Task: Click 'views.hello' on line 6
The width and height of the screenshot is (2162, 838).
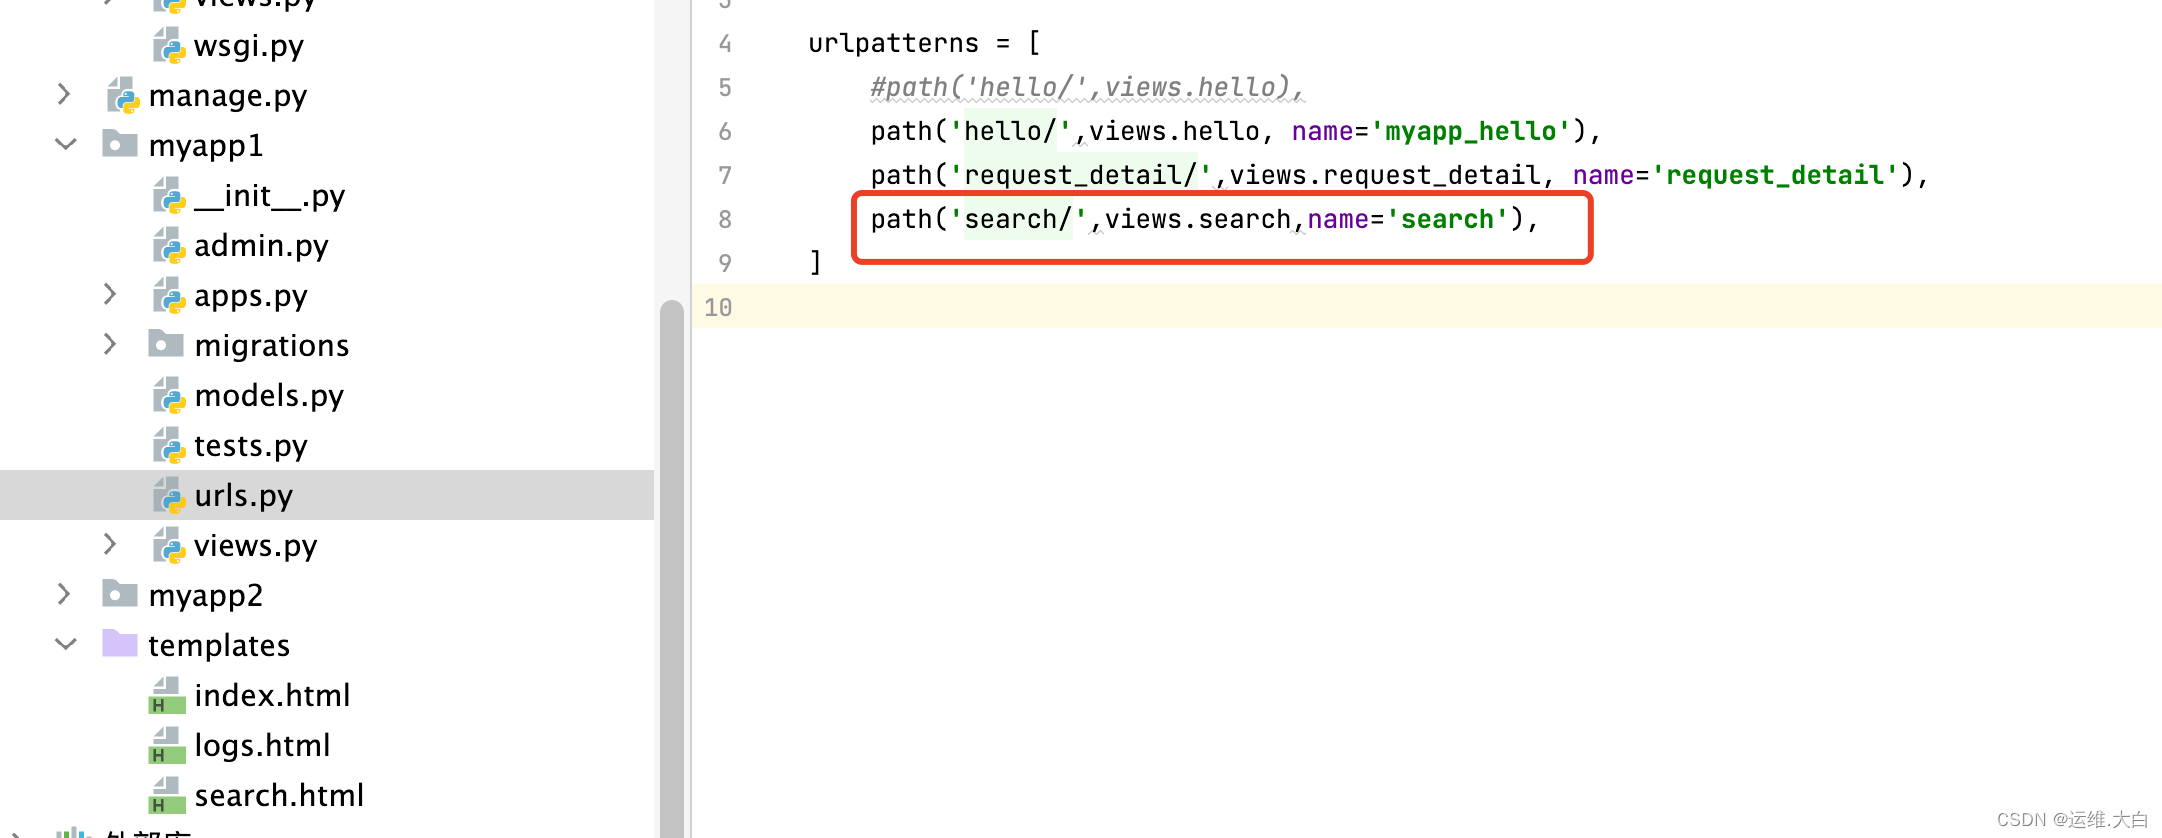Action: tap(1174, 131)
